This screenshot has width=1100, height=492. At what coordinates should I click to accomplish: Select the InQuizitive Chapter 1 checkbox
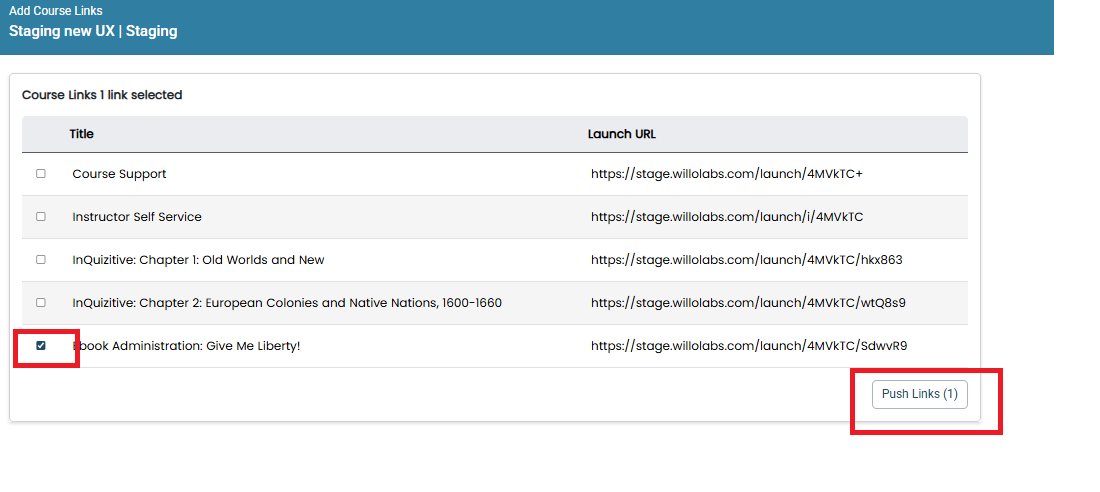(41, 260)
